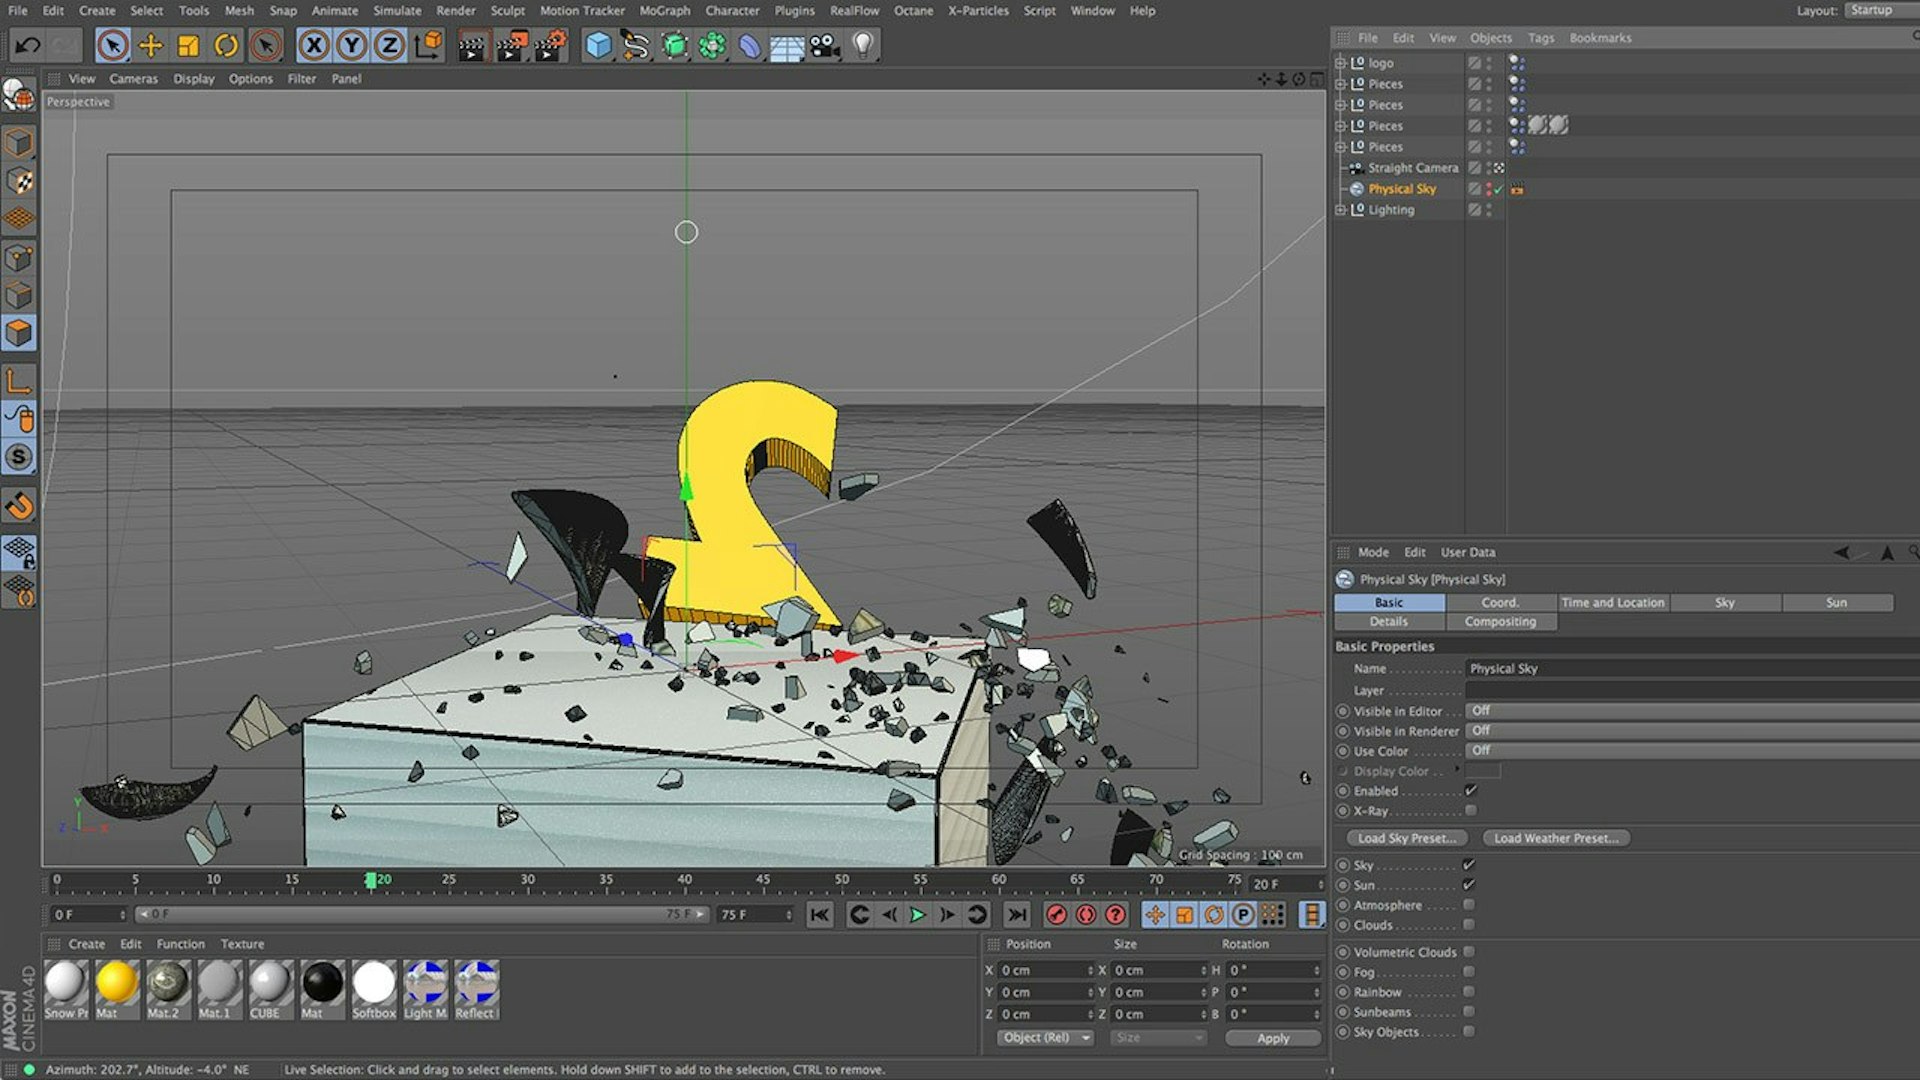Open the MoGraph menu

coord(664,11)
